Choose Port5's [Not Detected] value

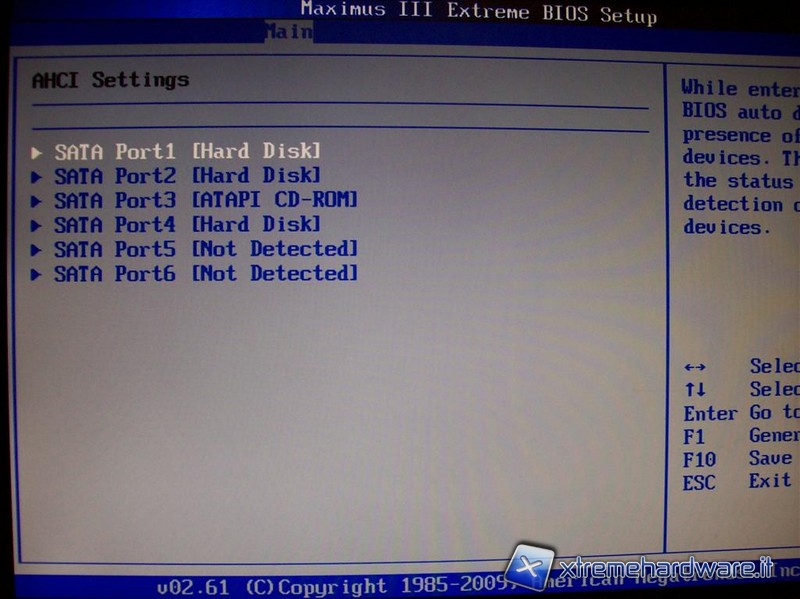pos(274,249)
